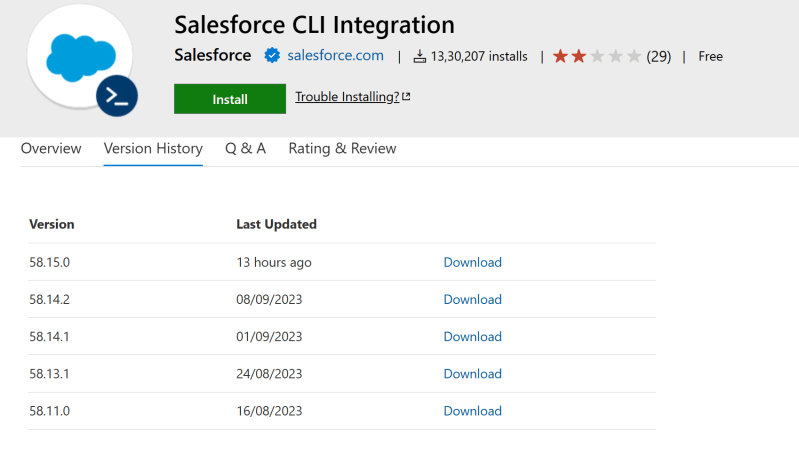The image size is (799, 471).
Task: Download version 58.14.2
Action: tap(472, 299)
